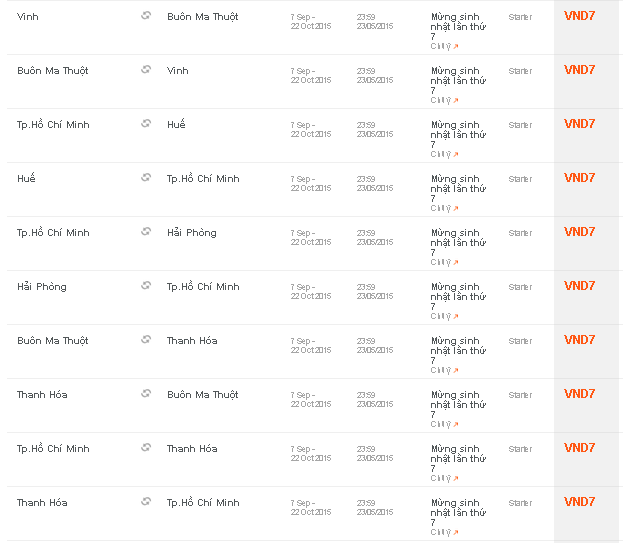Screen dimensions: 623x543
Task: Click the swap icon between Vinh and Buôn Ma Thuột
Action: coord(146,16)
